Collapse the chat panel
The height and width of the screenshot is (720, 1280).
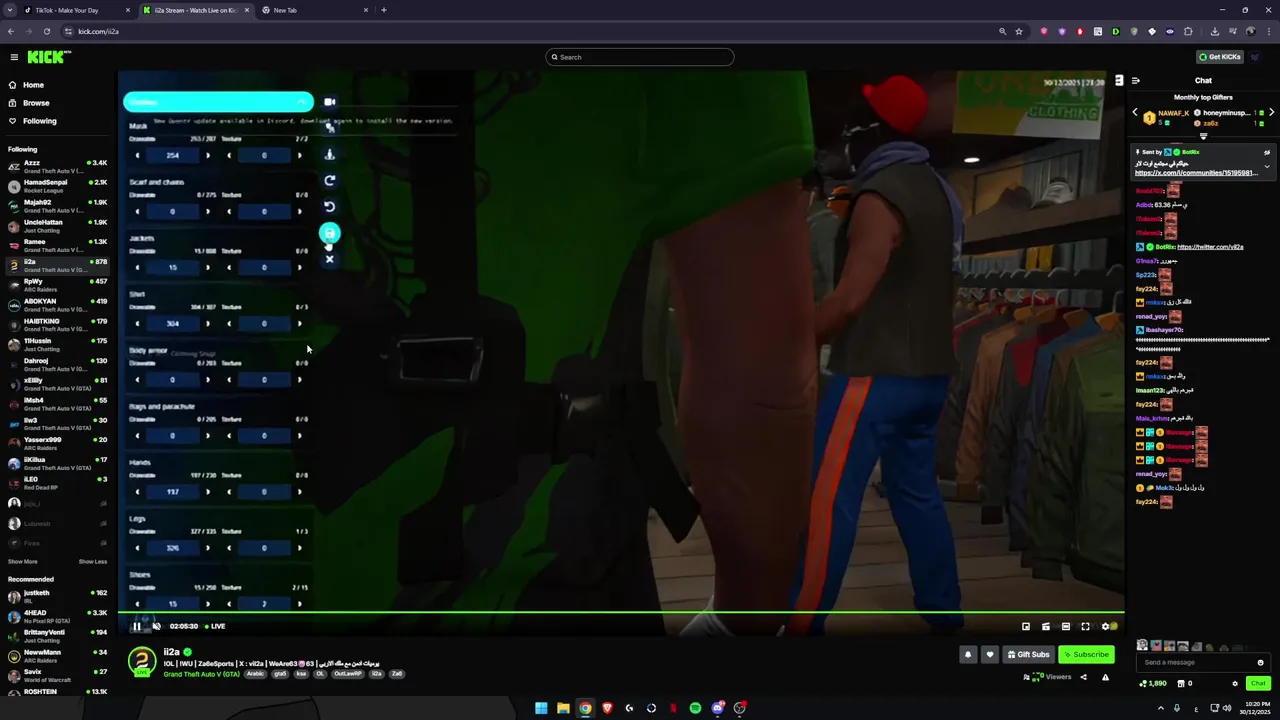[1135, 81]
